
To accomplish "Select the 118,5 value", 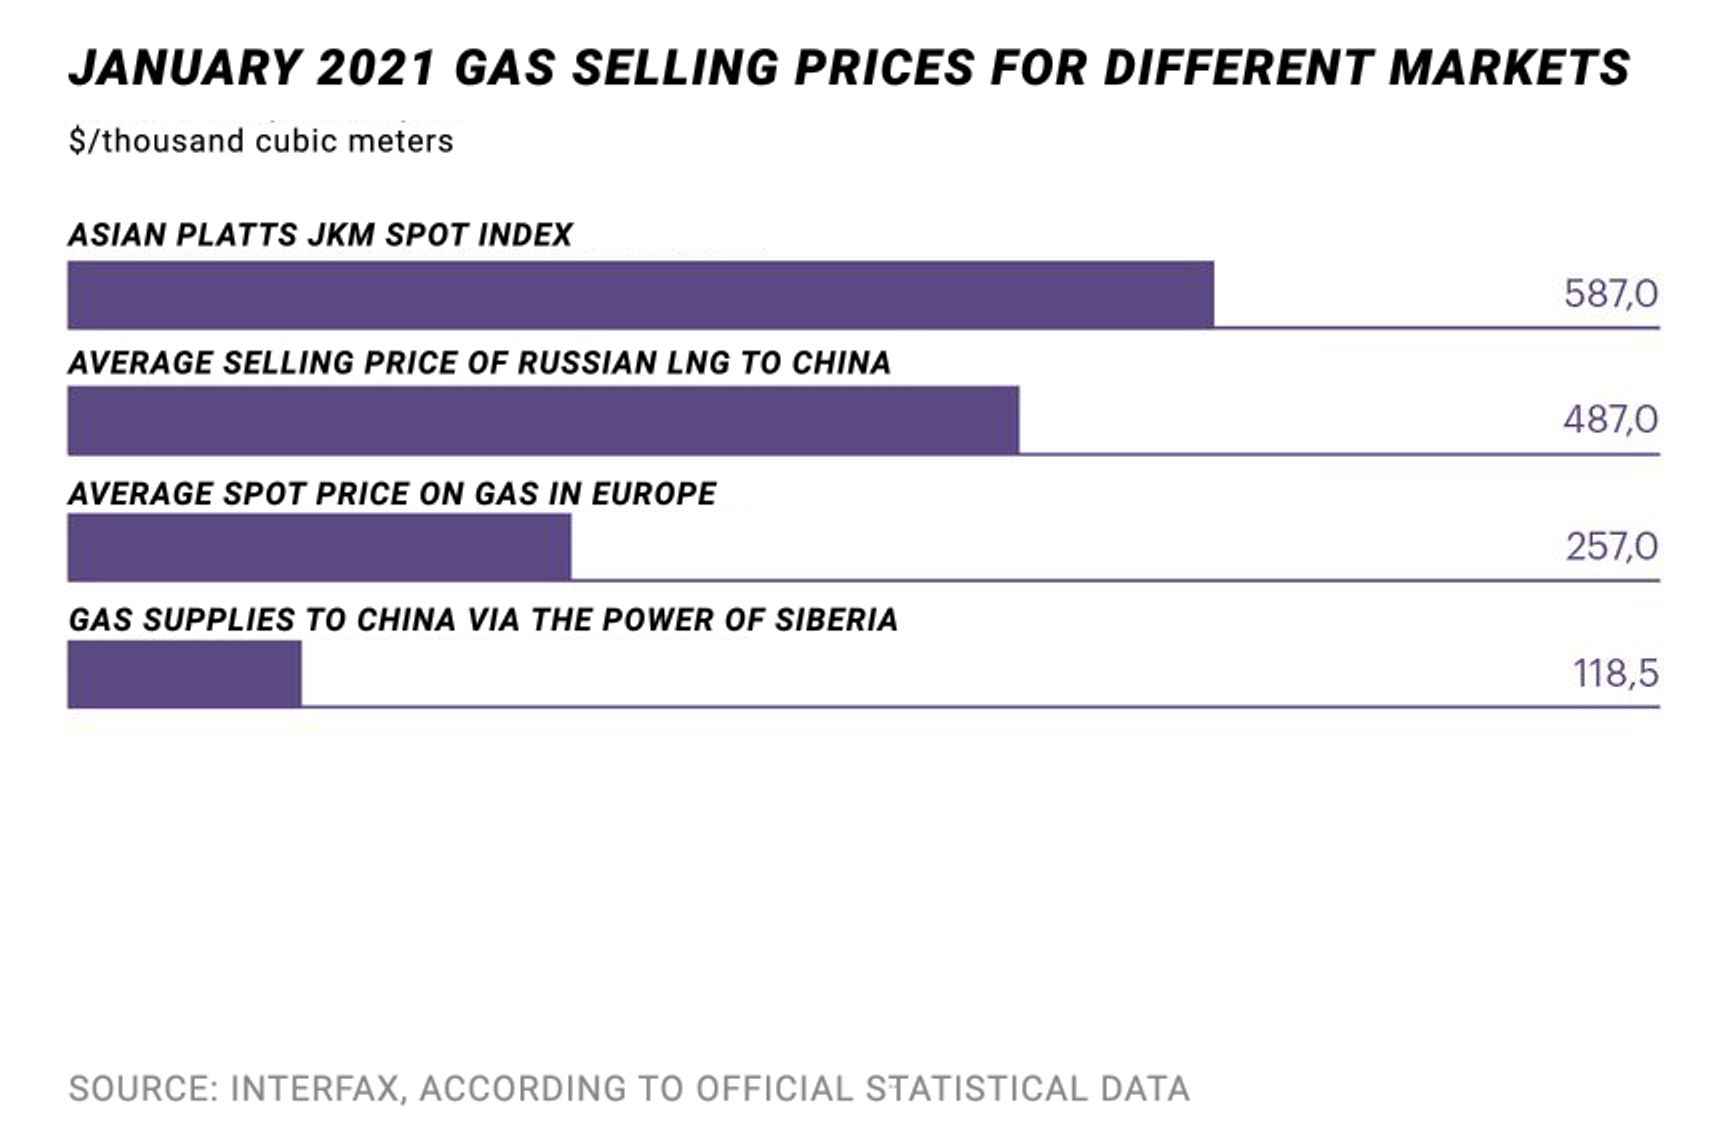I will (x=1615, y=673).
